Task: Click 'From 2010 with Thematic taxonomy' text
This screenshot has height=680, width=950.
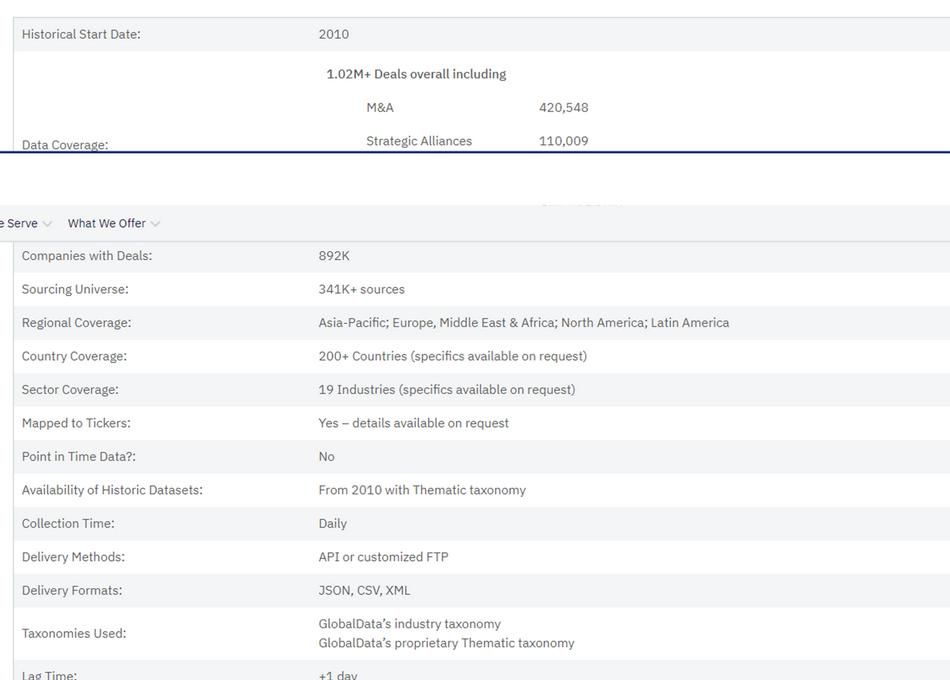Action: click(422, 490)
